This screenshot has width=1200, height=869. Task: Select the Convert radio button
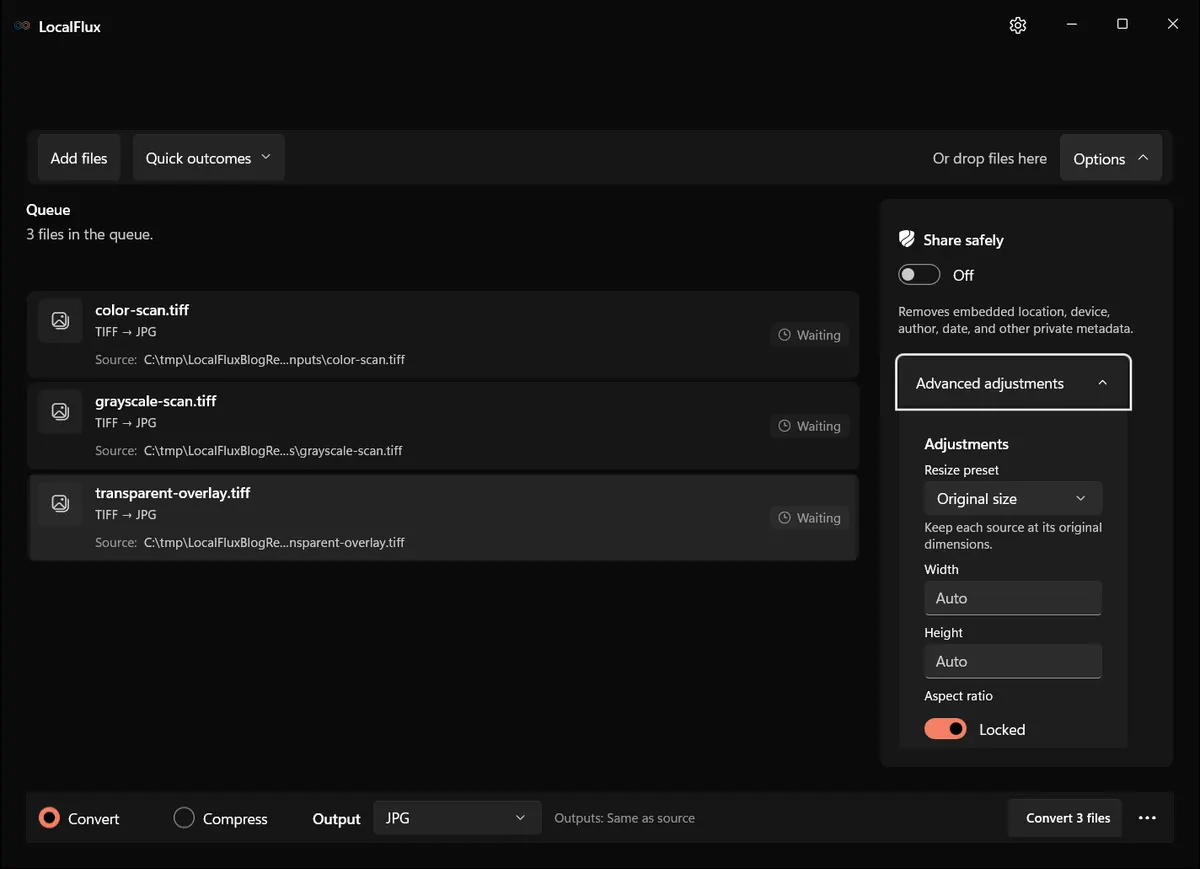pyautogui.click(x=49, y=818)
